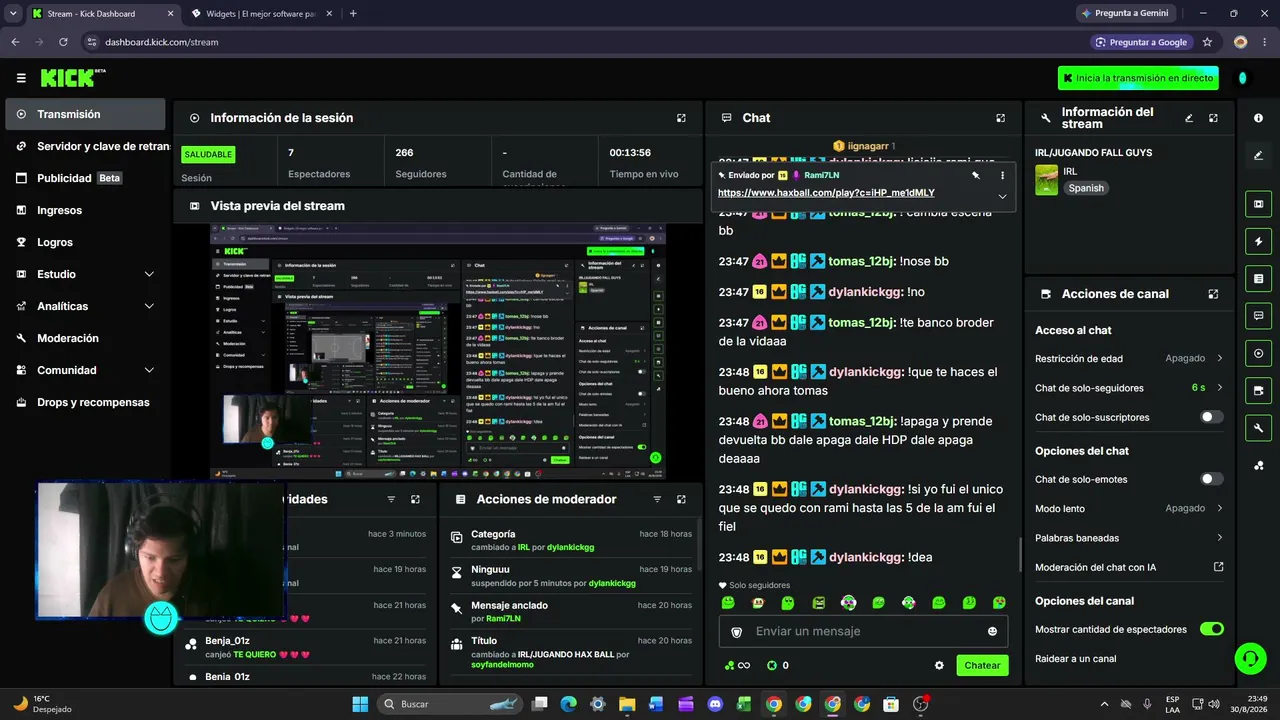The width and height of the screenshot is (1280, 720).
Task: Unpin the pinned chat message
Action: 976,175
